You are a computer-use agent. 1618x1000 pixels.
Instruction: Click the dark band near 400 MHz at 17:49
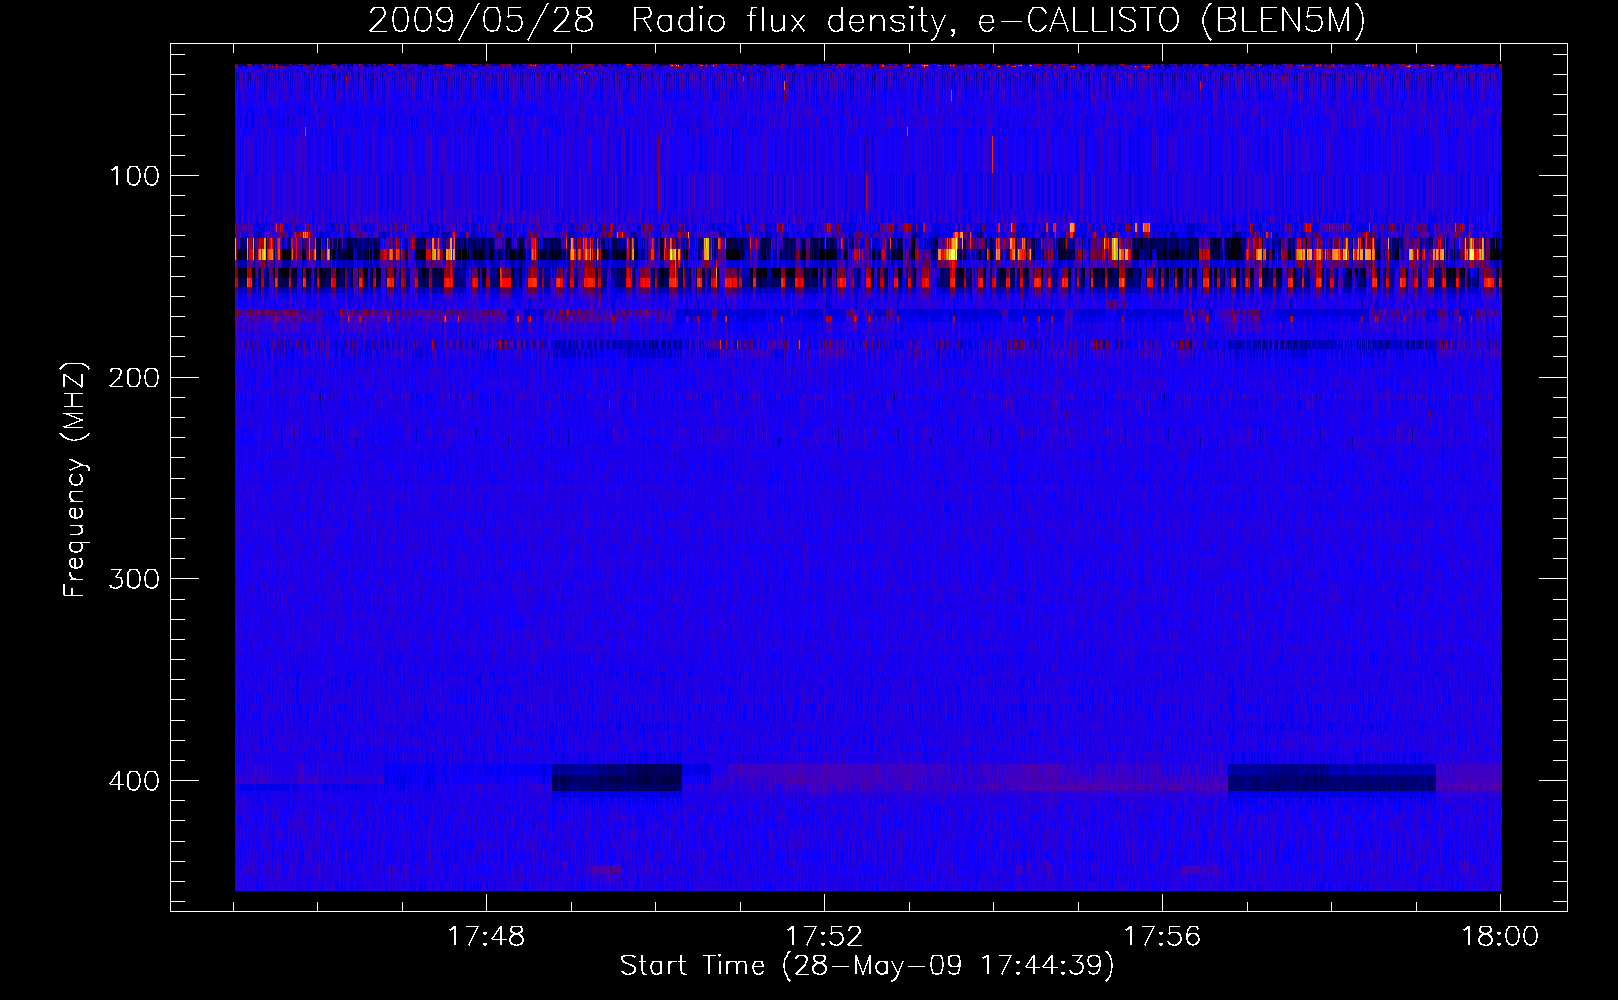(617, 778)
